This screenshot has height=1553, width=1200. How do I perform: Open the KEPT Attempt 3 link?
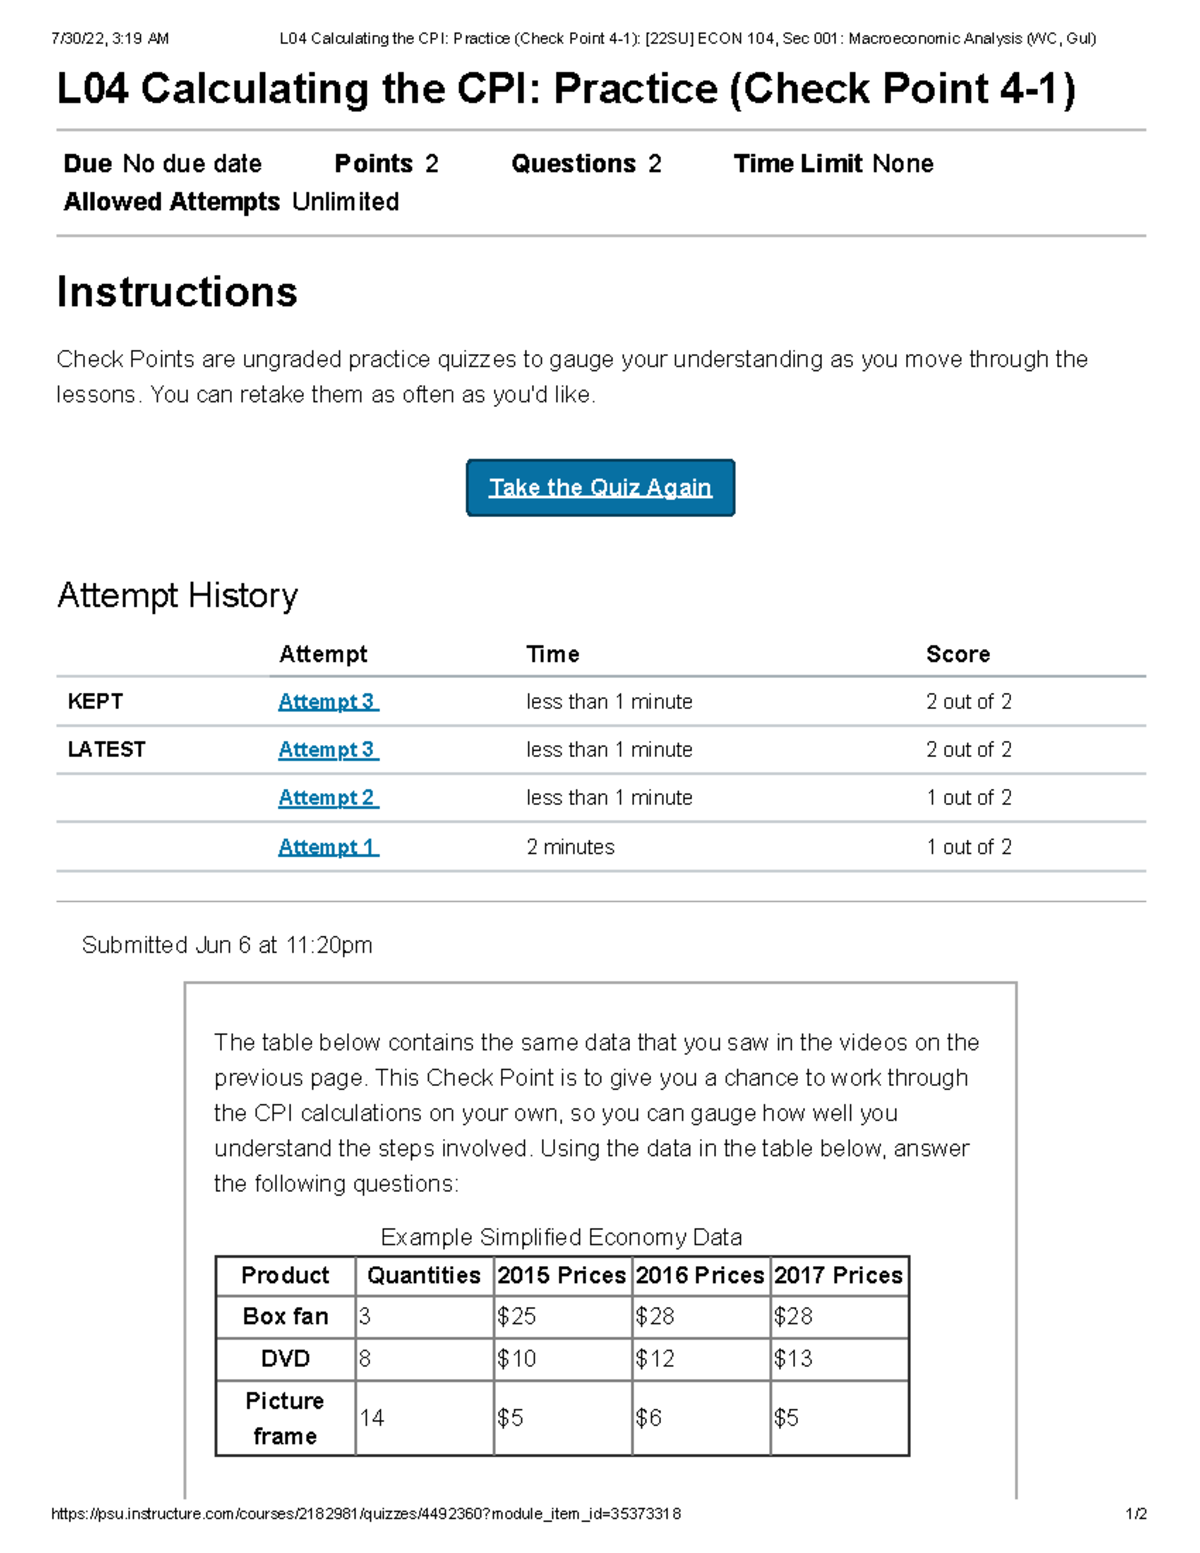(326, 701)
